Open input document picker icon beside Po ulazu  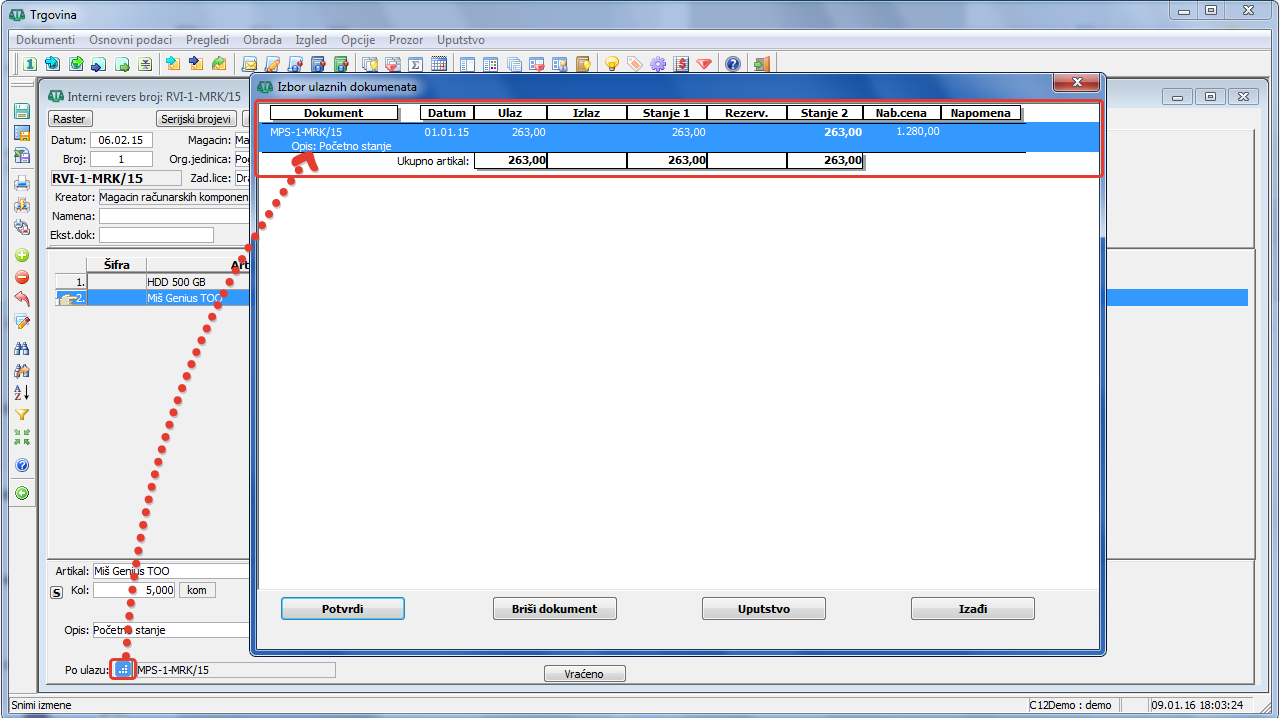[x=123, y=669]
